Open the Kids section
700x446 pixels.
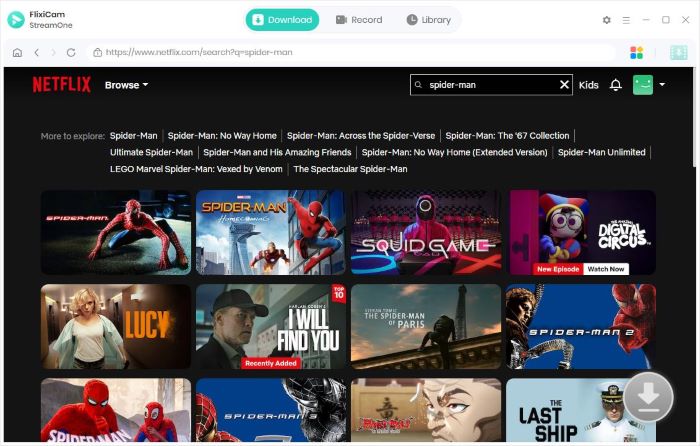(x=588, y=85)
